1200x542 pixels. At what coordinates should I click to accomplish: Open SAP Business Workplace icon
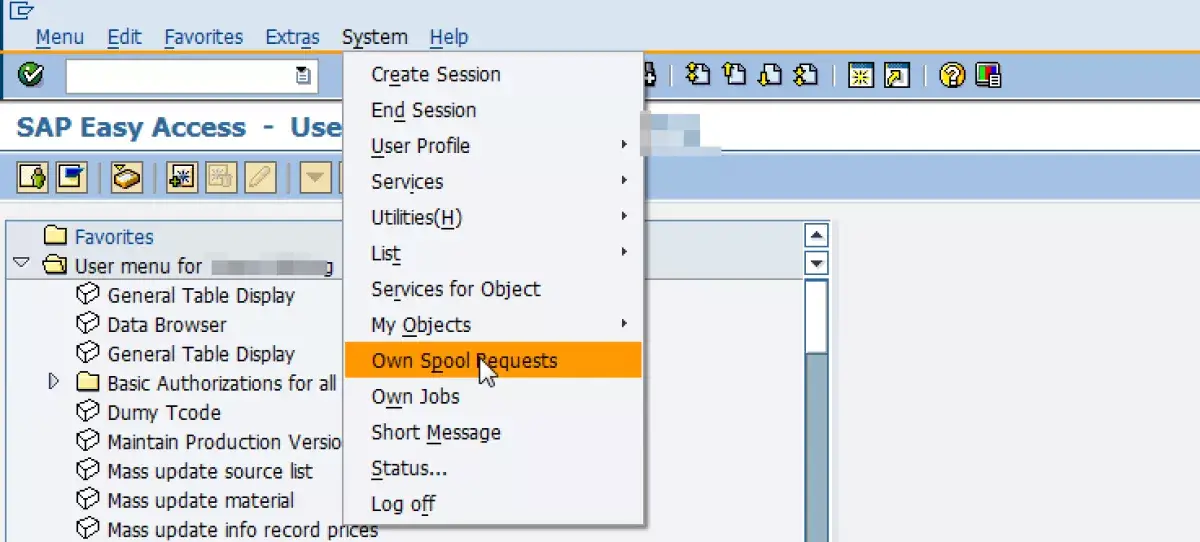coord(126,178)
